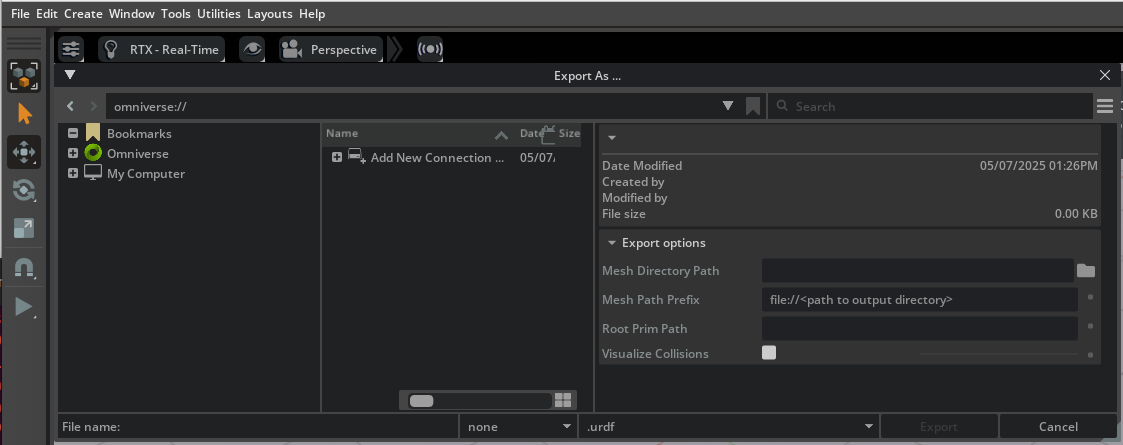Open the Utilities menu

[218, 14]
